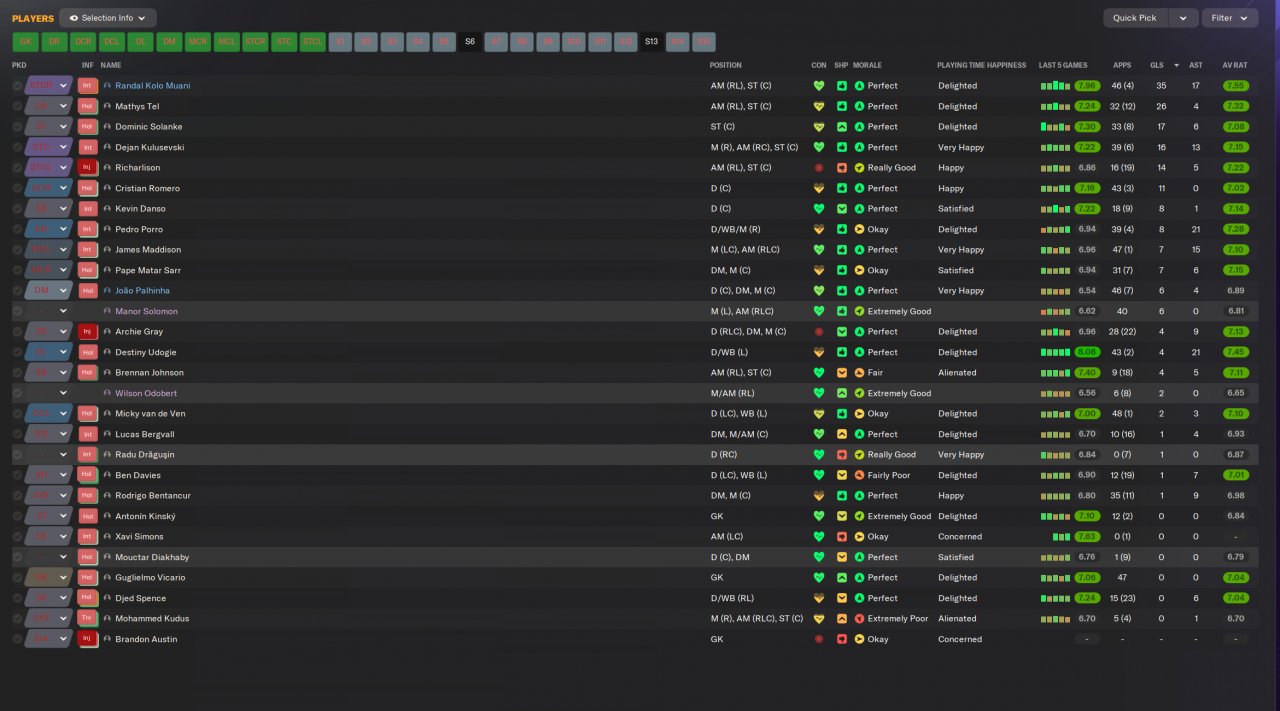1280x711 pixels.
Task: Toggle the picked checkbox for Guglielmo Vicario
Action: pos(17,578)
